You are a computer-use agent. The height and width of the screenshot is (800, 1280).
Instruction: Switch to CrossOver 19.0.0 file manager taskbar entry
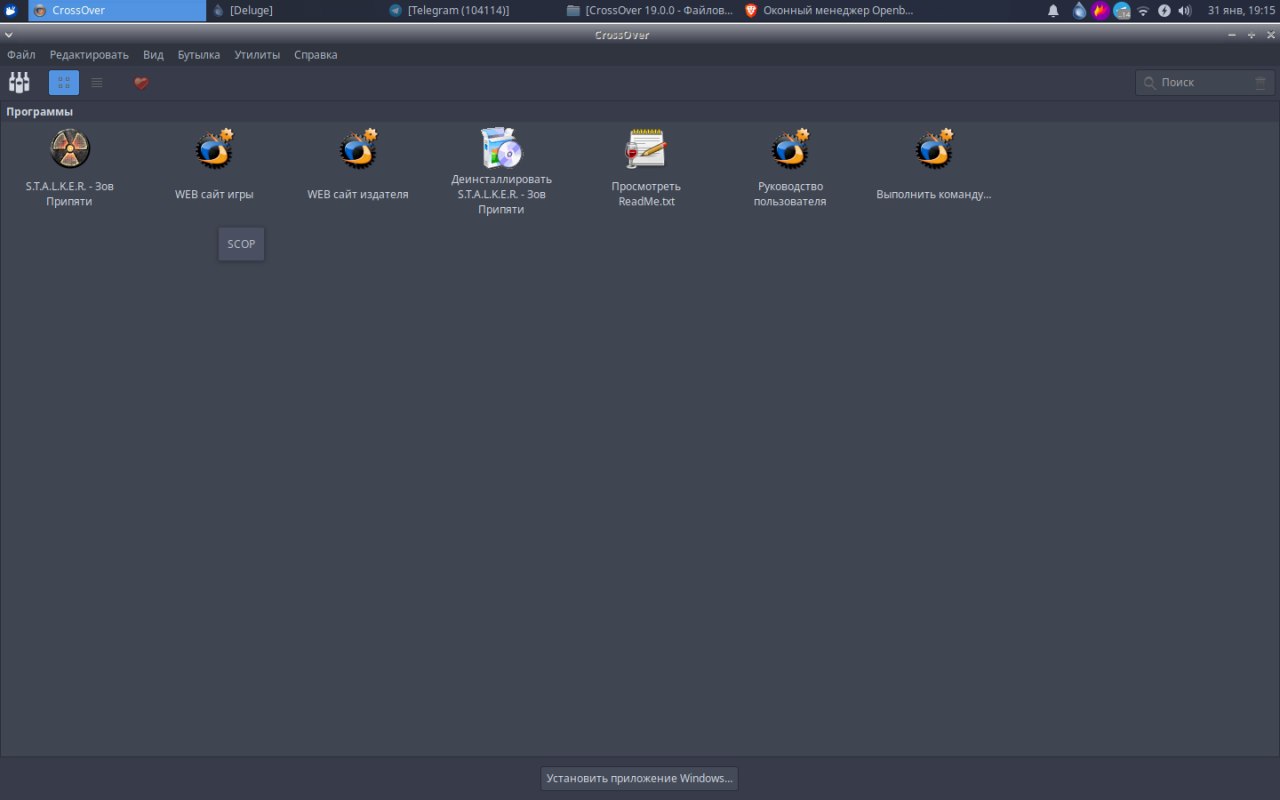coord(650,10)
